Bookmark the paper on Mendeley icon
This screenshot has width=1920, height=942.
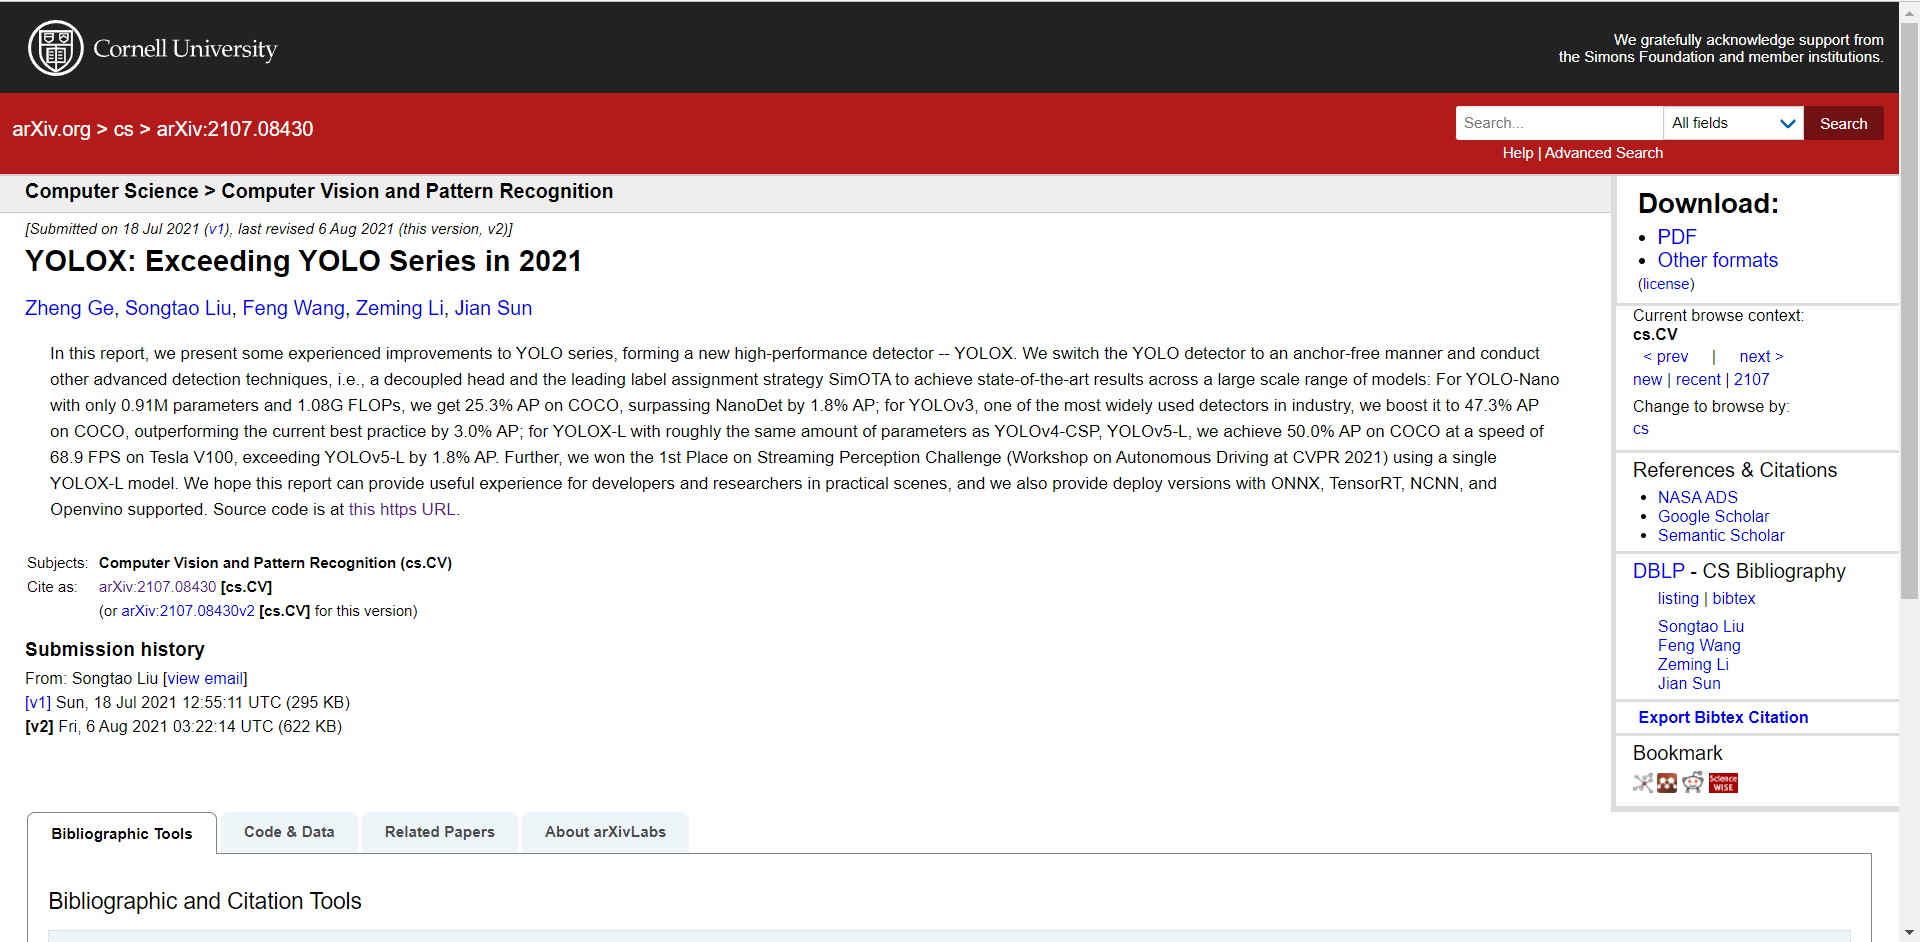click(x=1667, y=783)
